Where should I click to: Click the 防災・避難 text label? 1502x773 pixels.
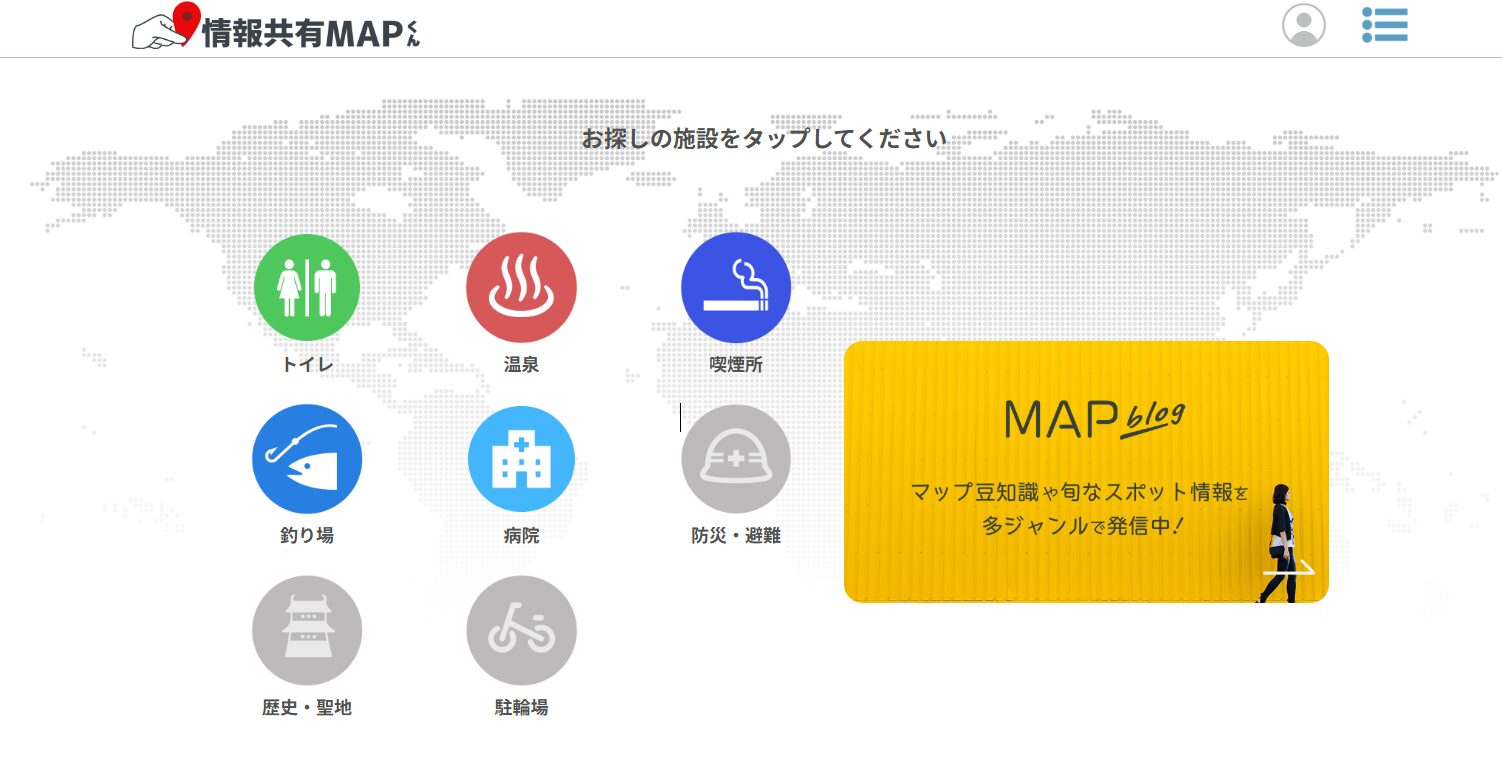736,536
